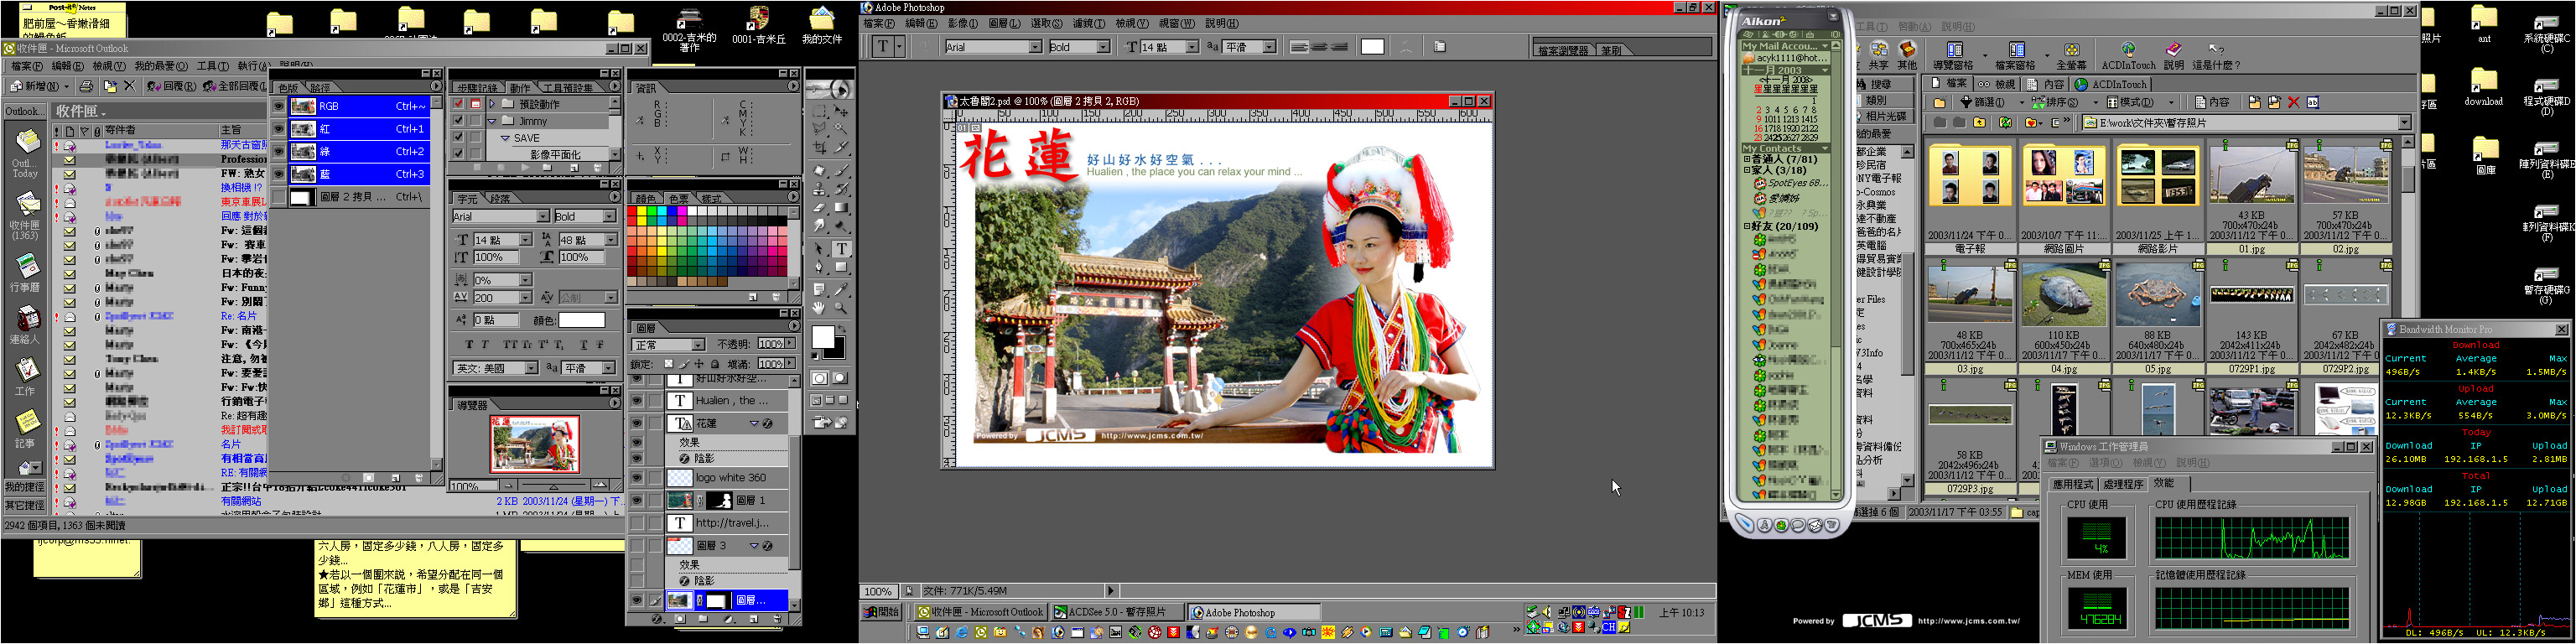
Task: Select the Move tool in Photoshop toolbox
Action: 841,111
